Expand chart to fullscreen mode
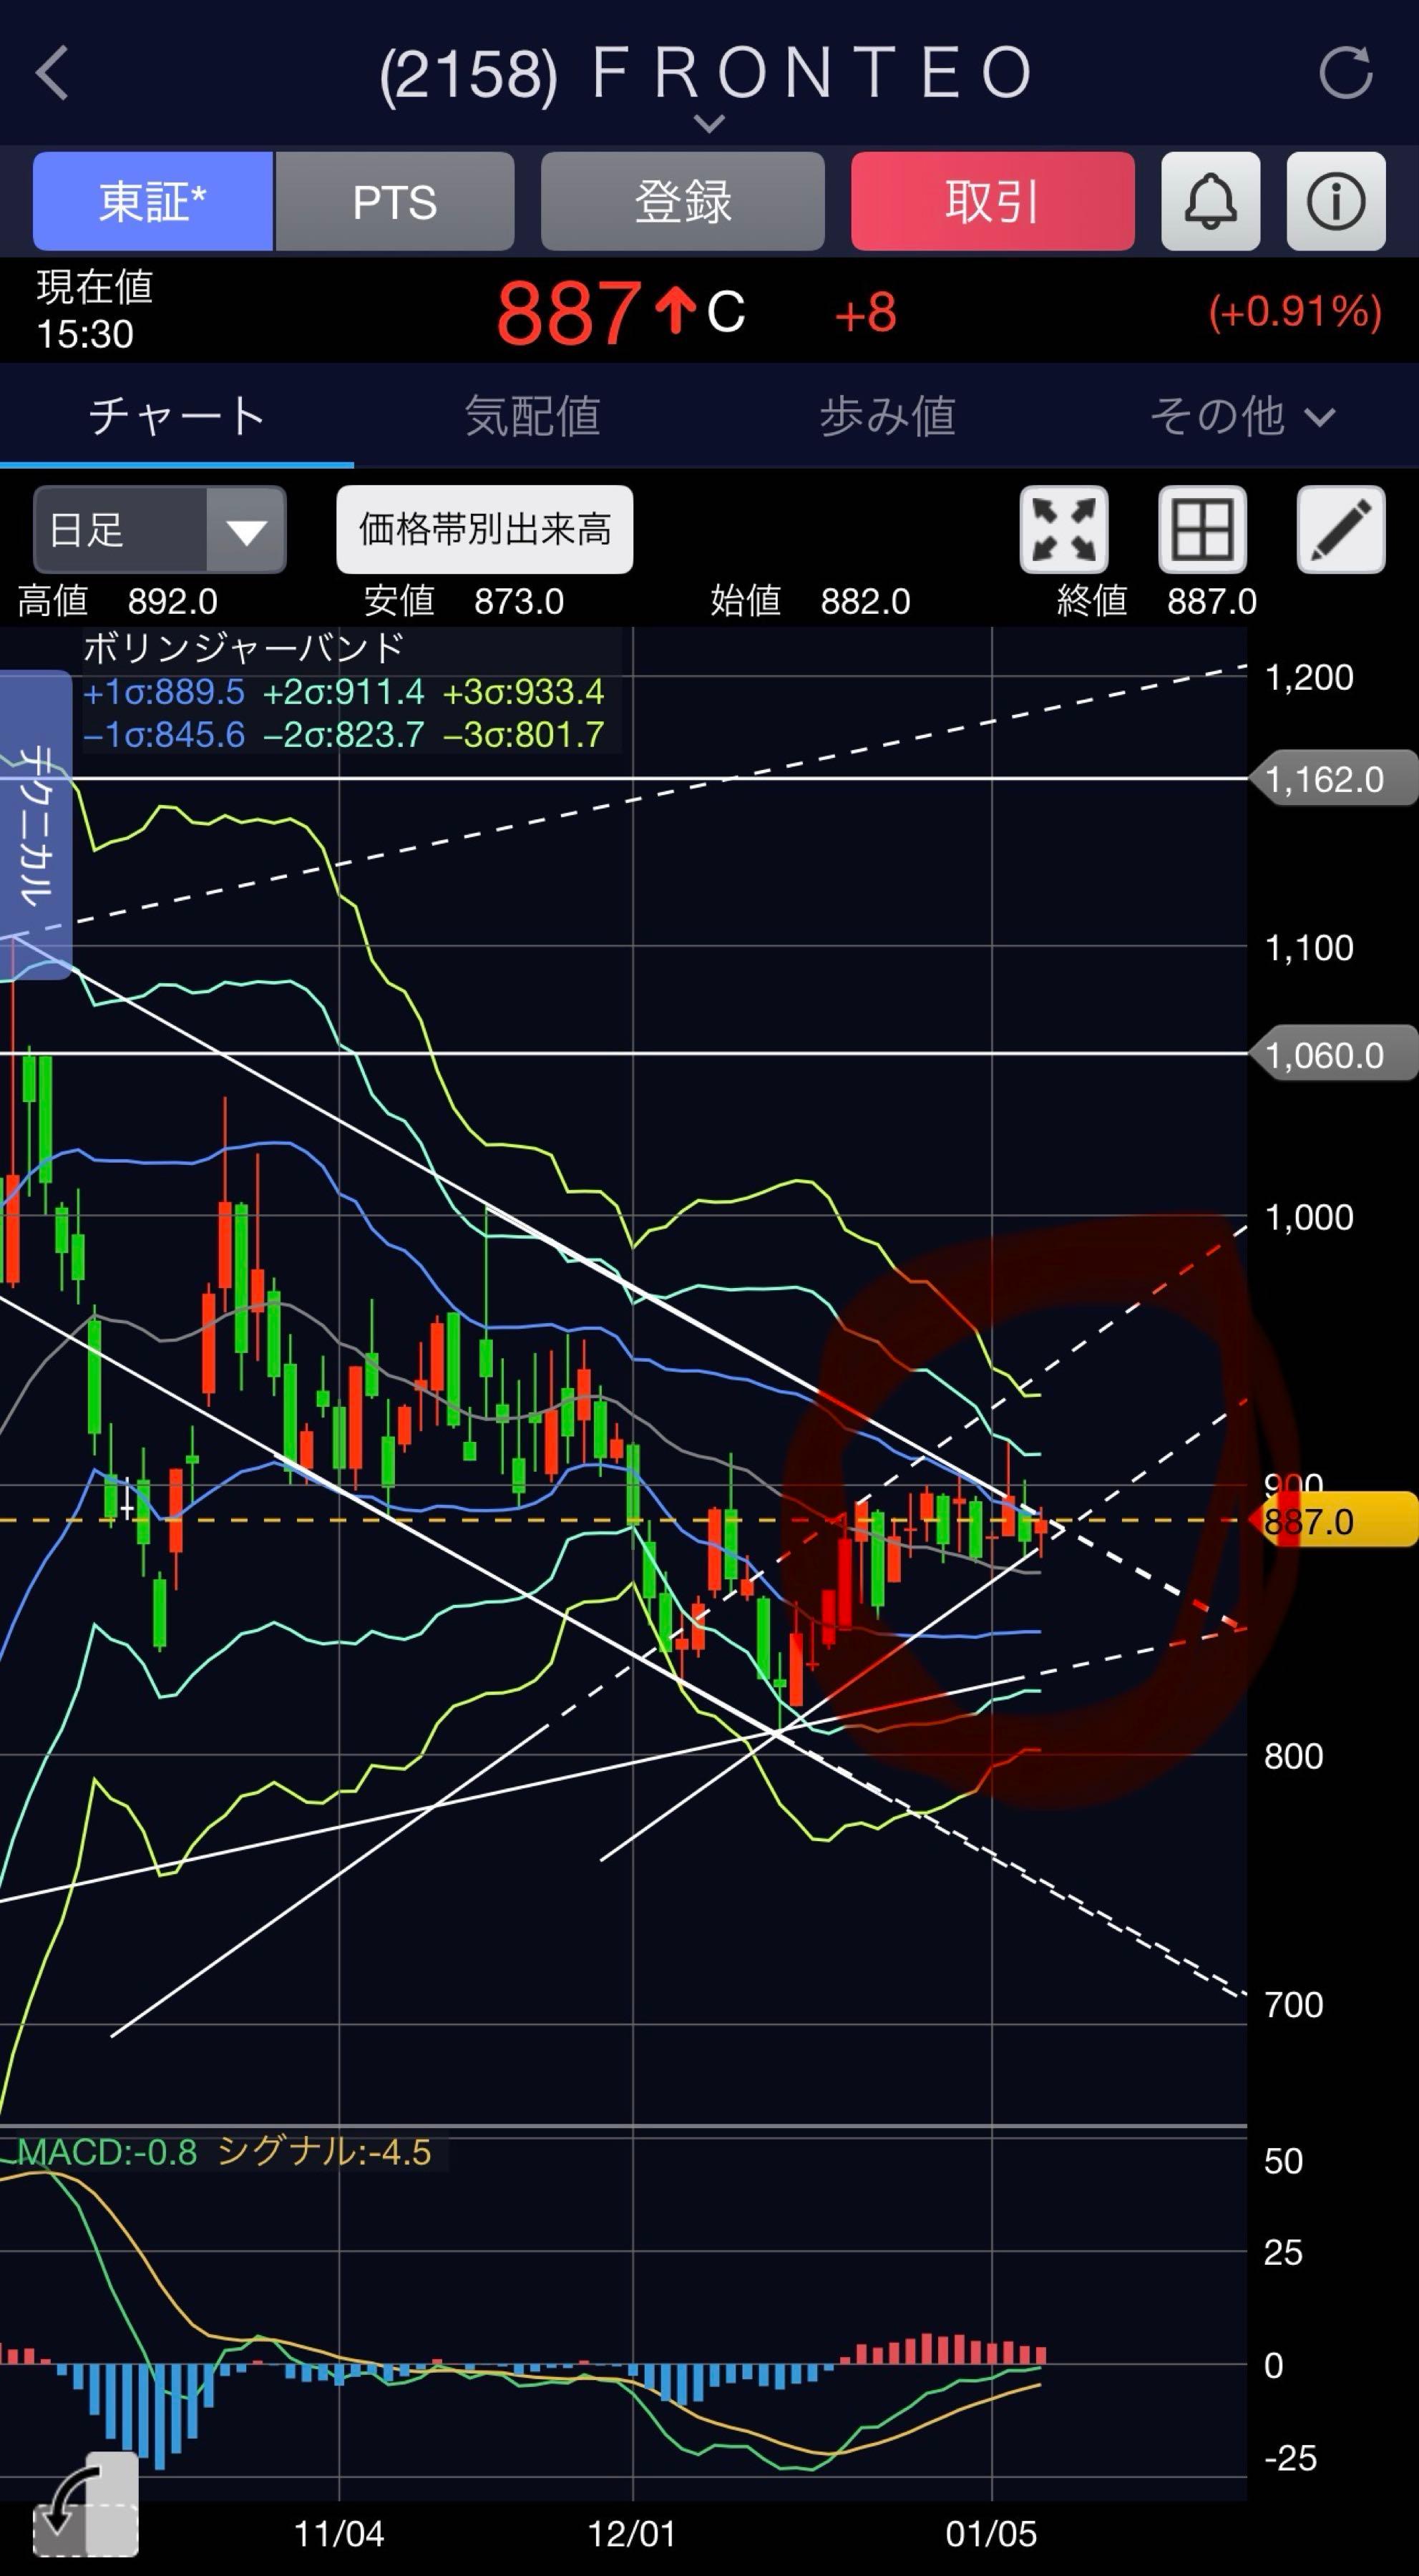Image resolution: width=1419 pixels, height=2576 pixels. pos(1063,529)
